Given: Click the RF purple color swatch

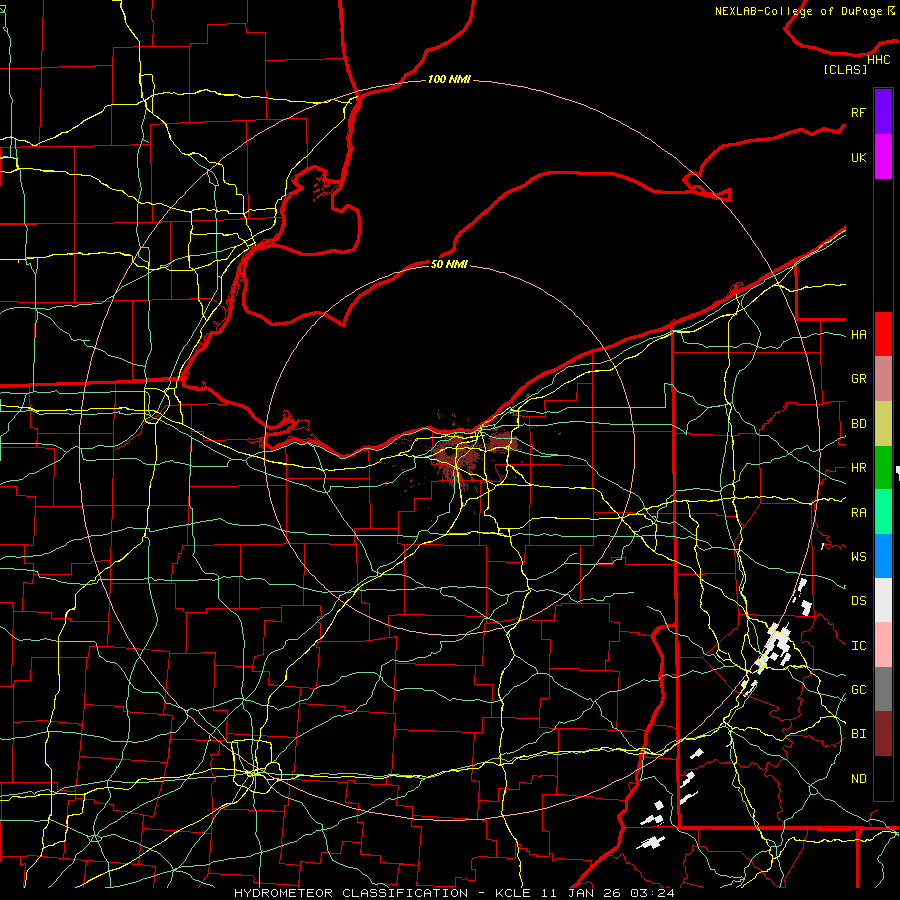Looking at the screenshot, I should point(883,112).
